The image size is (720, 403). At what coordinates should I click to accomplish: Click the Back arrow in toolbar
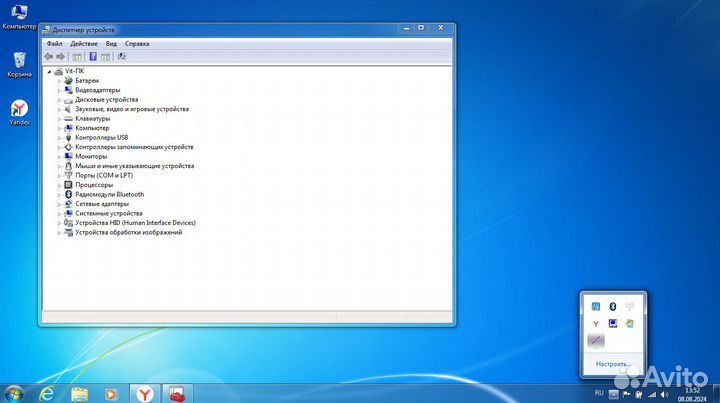click(49, 56)
